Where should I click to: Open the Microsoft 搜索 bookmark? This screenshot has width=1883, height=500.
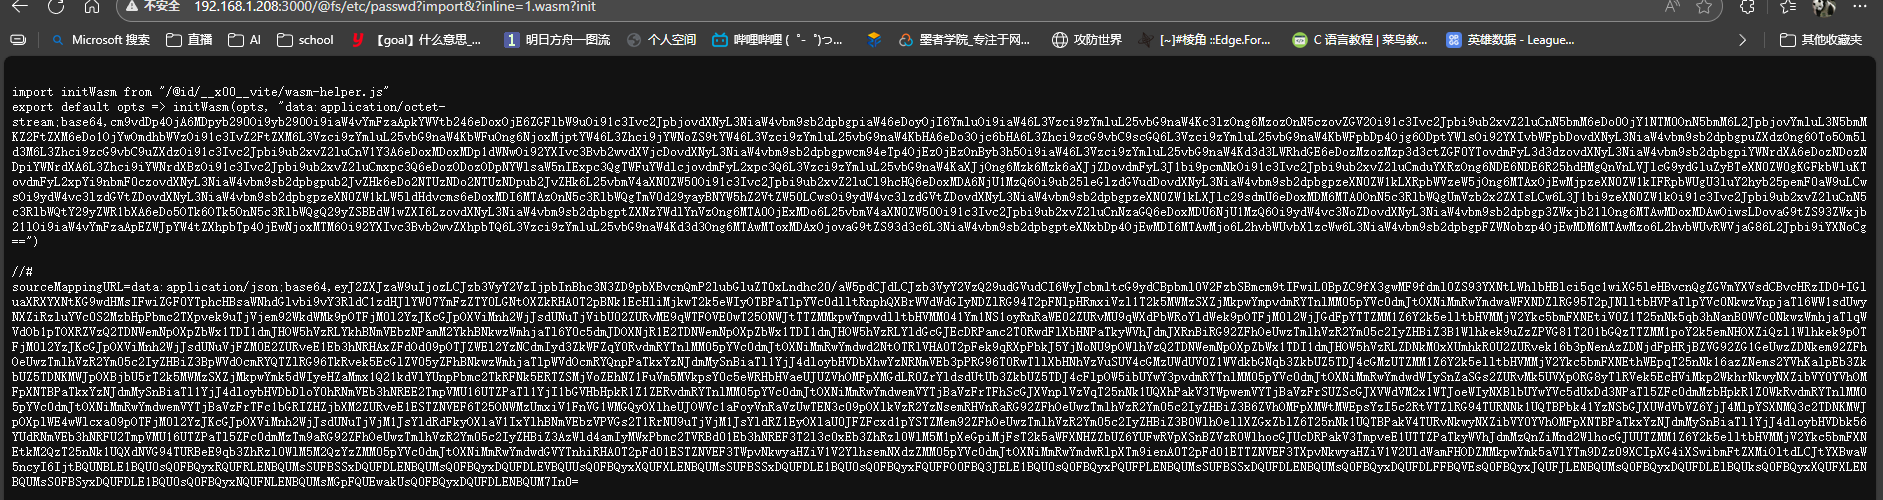pyautogui.click(x=100, y=40)
